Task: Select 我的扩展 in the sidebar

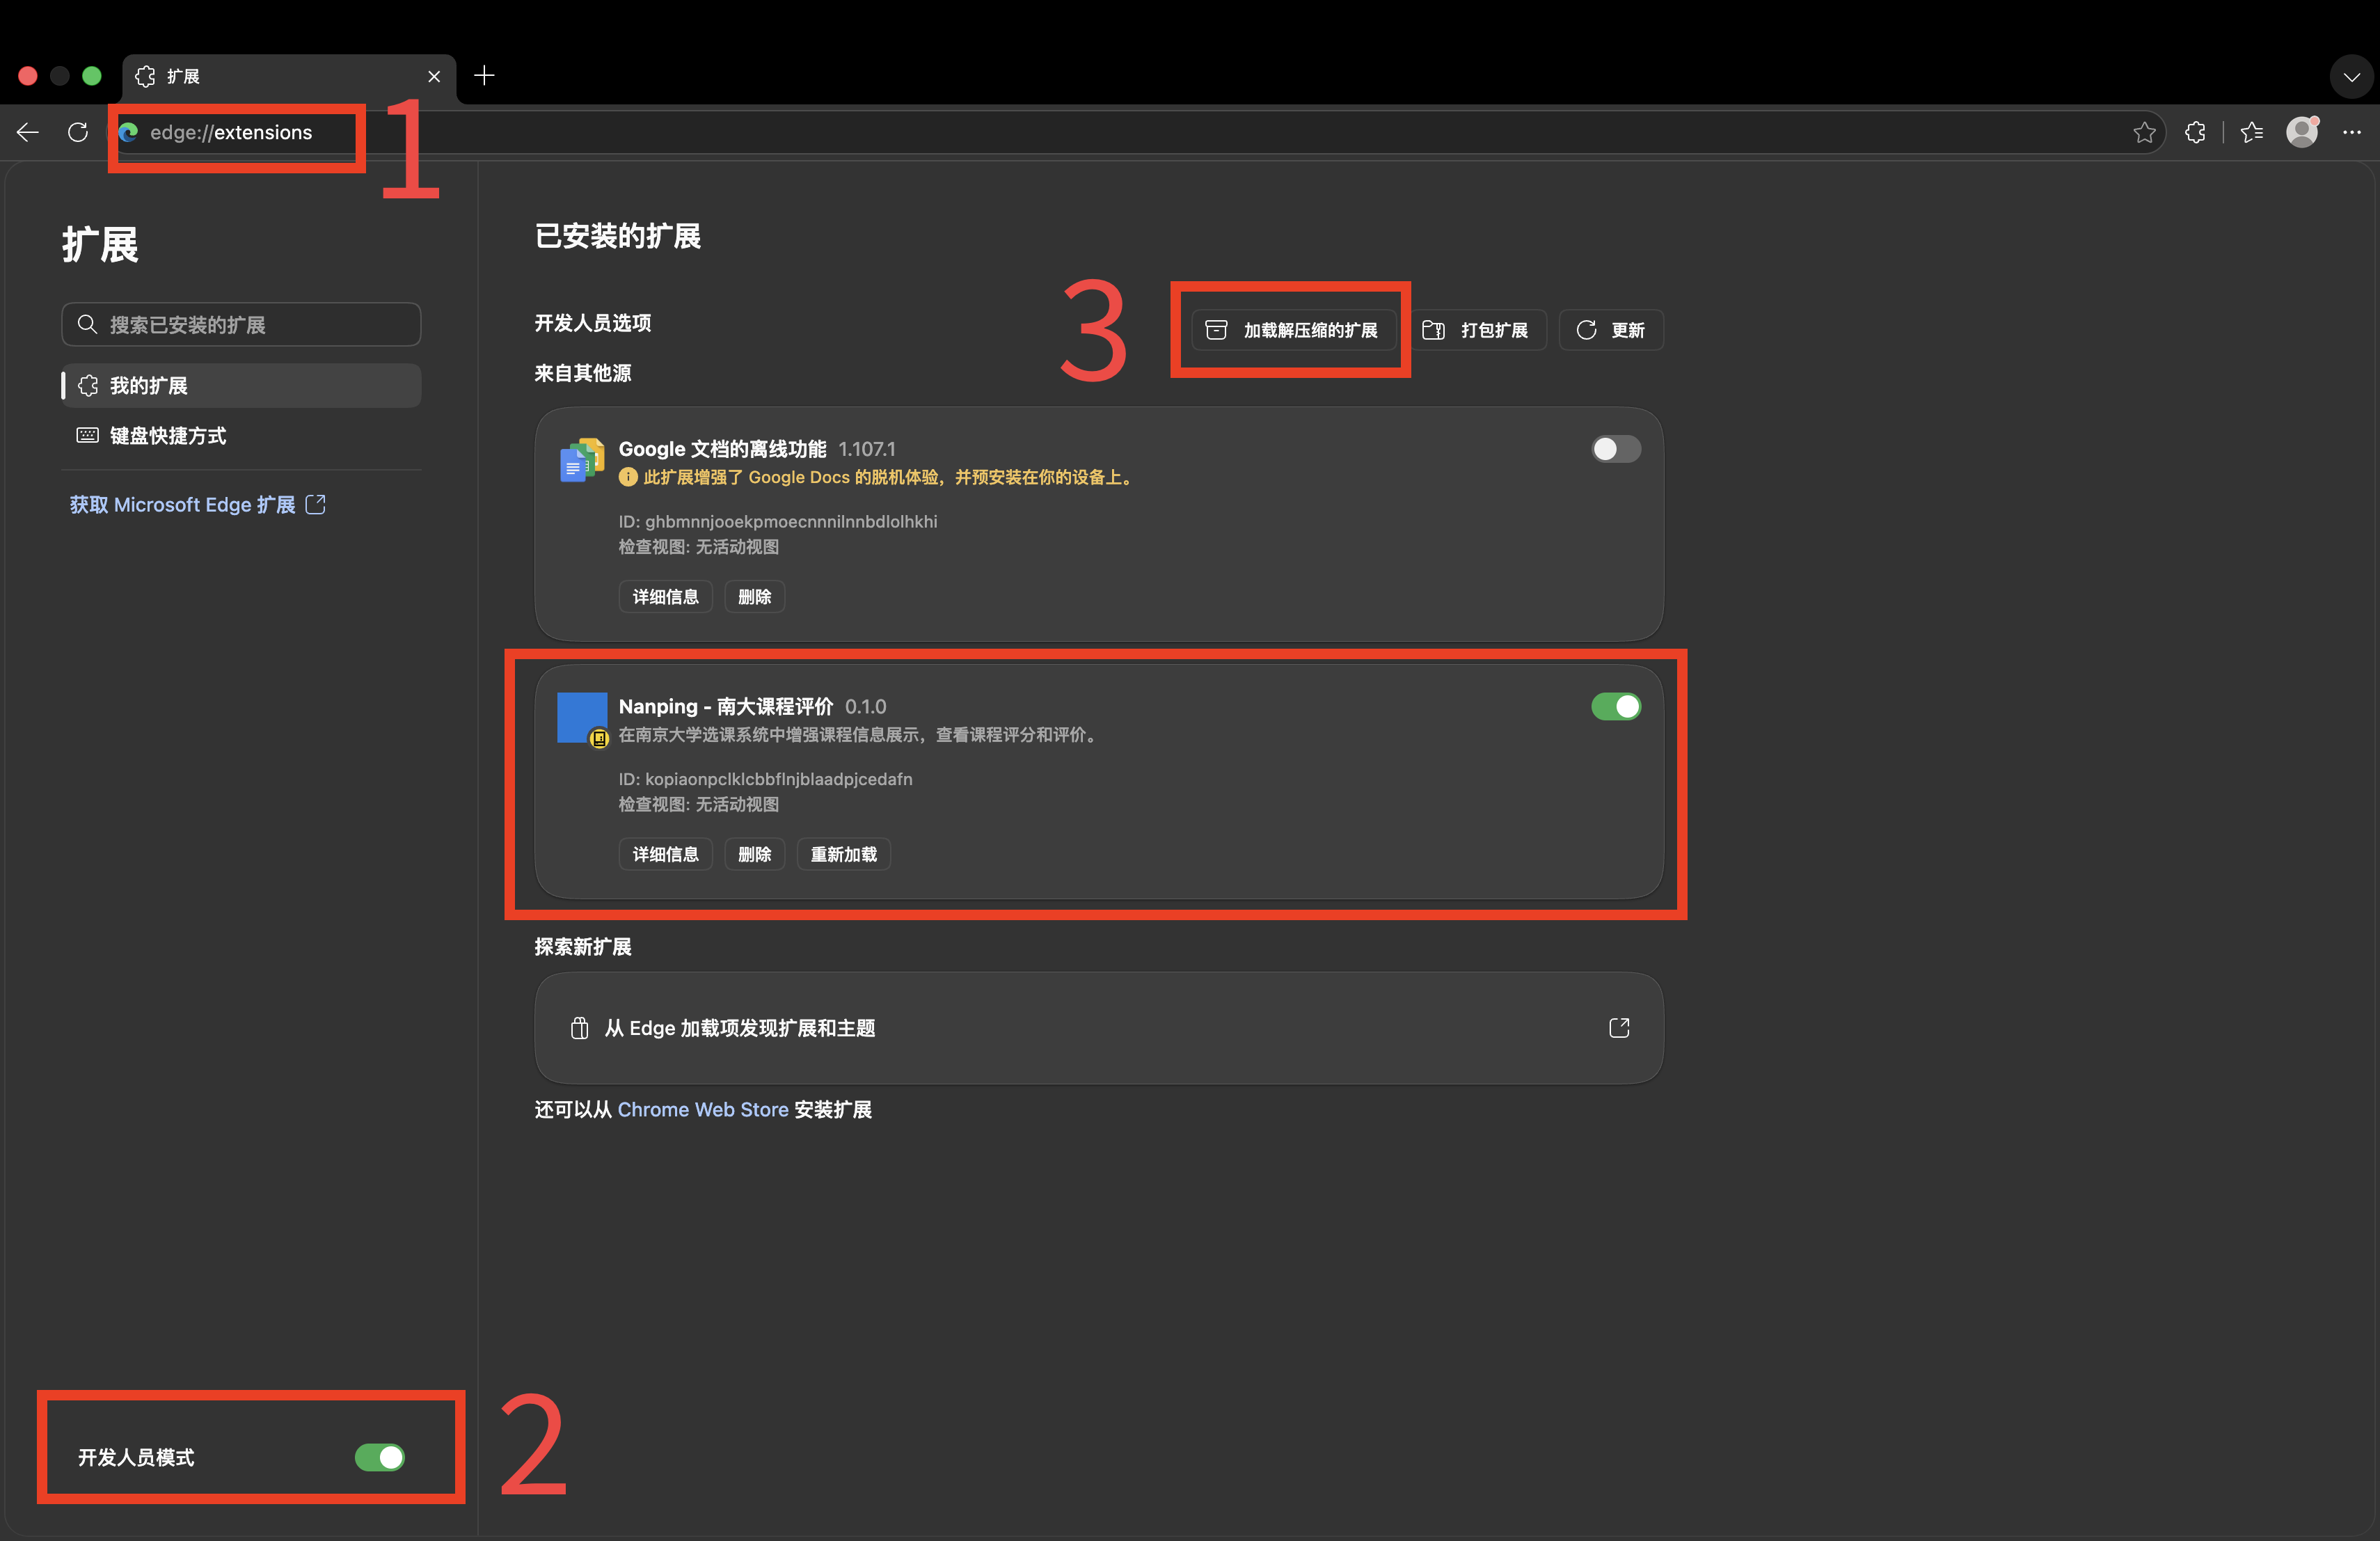Action: [241, 385]
